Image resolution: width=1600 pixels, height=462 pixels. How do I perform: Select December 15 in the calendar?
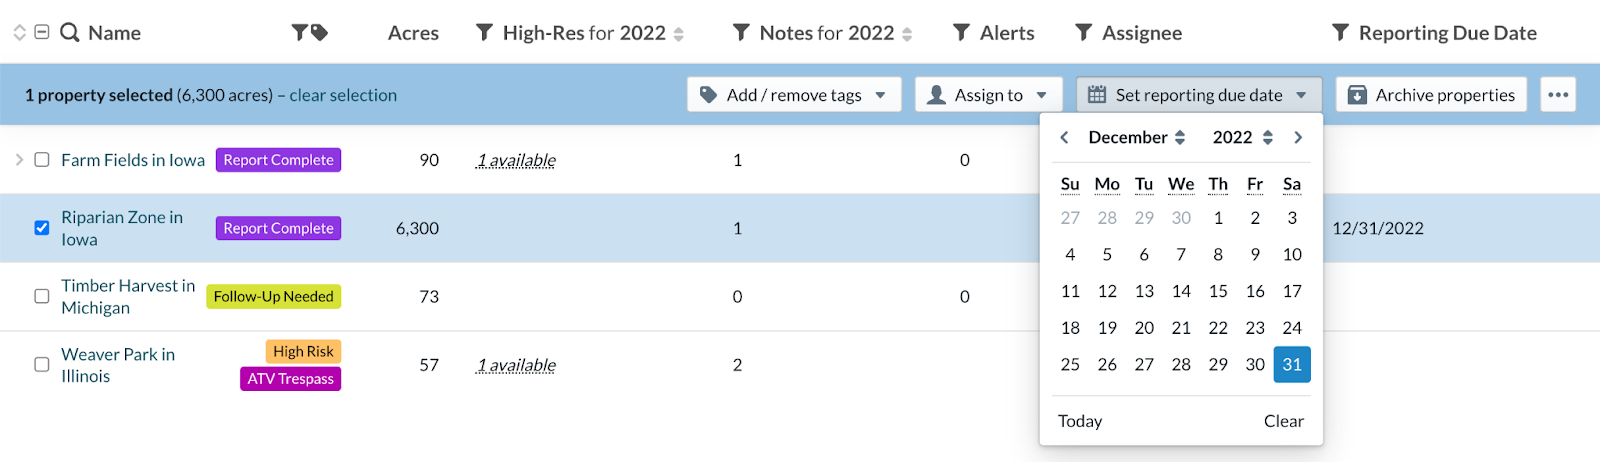pyautogui.click(x=1218, y=291)
